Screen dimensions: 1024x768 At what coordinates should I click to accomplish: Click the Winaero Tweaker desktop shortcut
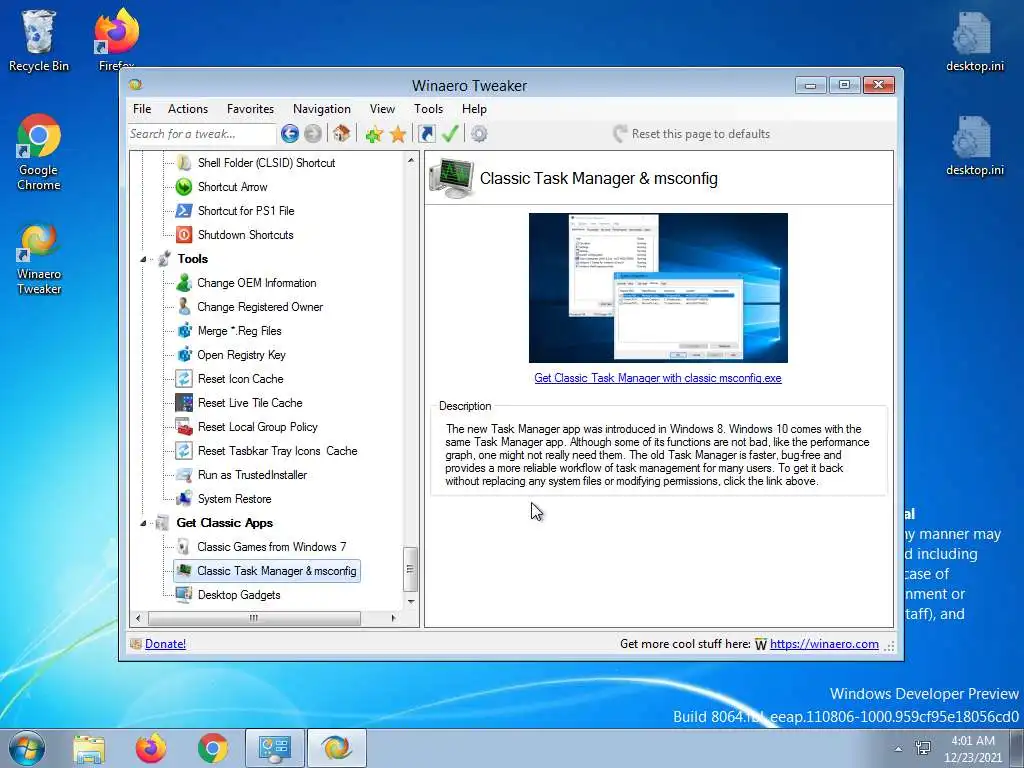point(39,260)
